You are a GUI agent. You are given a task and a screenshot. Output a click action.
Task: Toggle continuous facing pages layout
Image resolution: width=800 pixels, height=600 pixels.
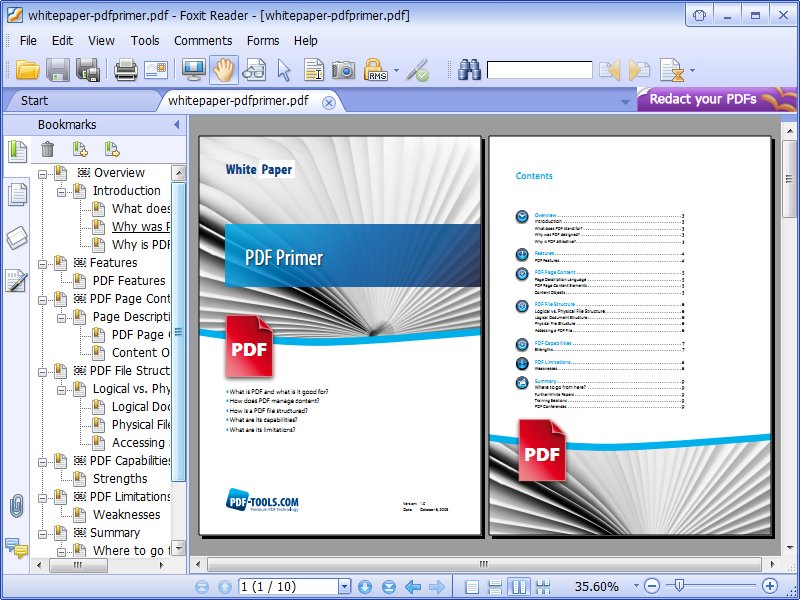click(x=542, y=586)
